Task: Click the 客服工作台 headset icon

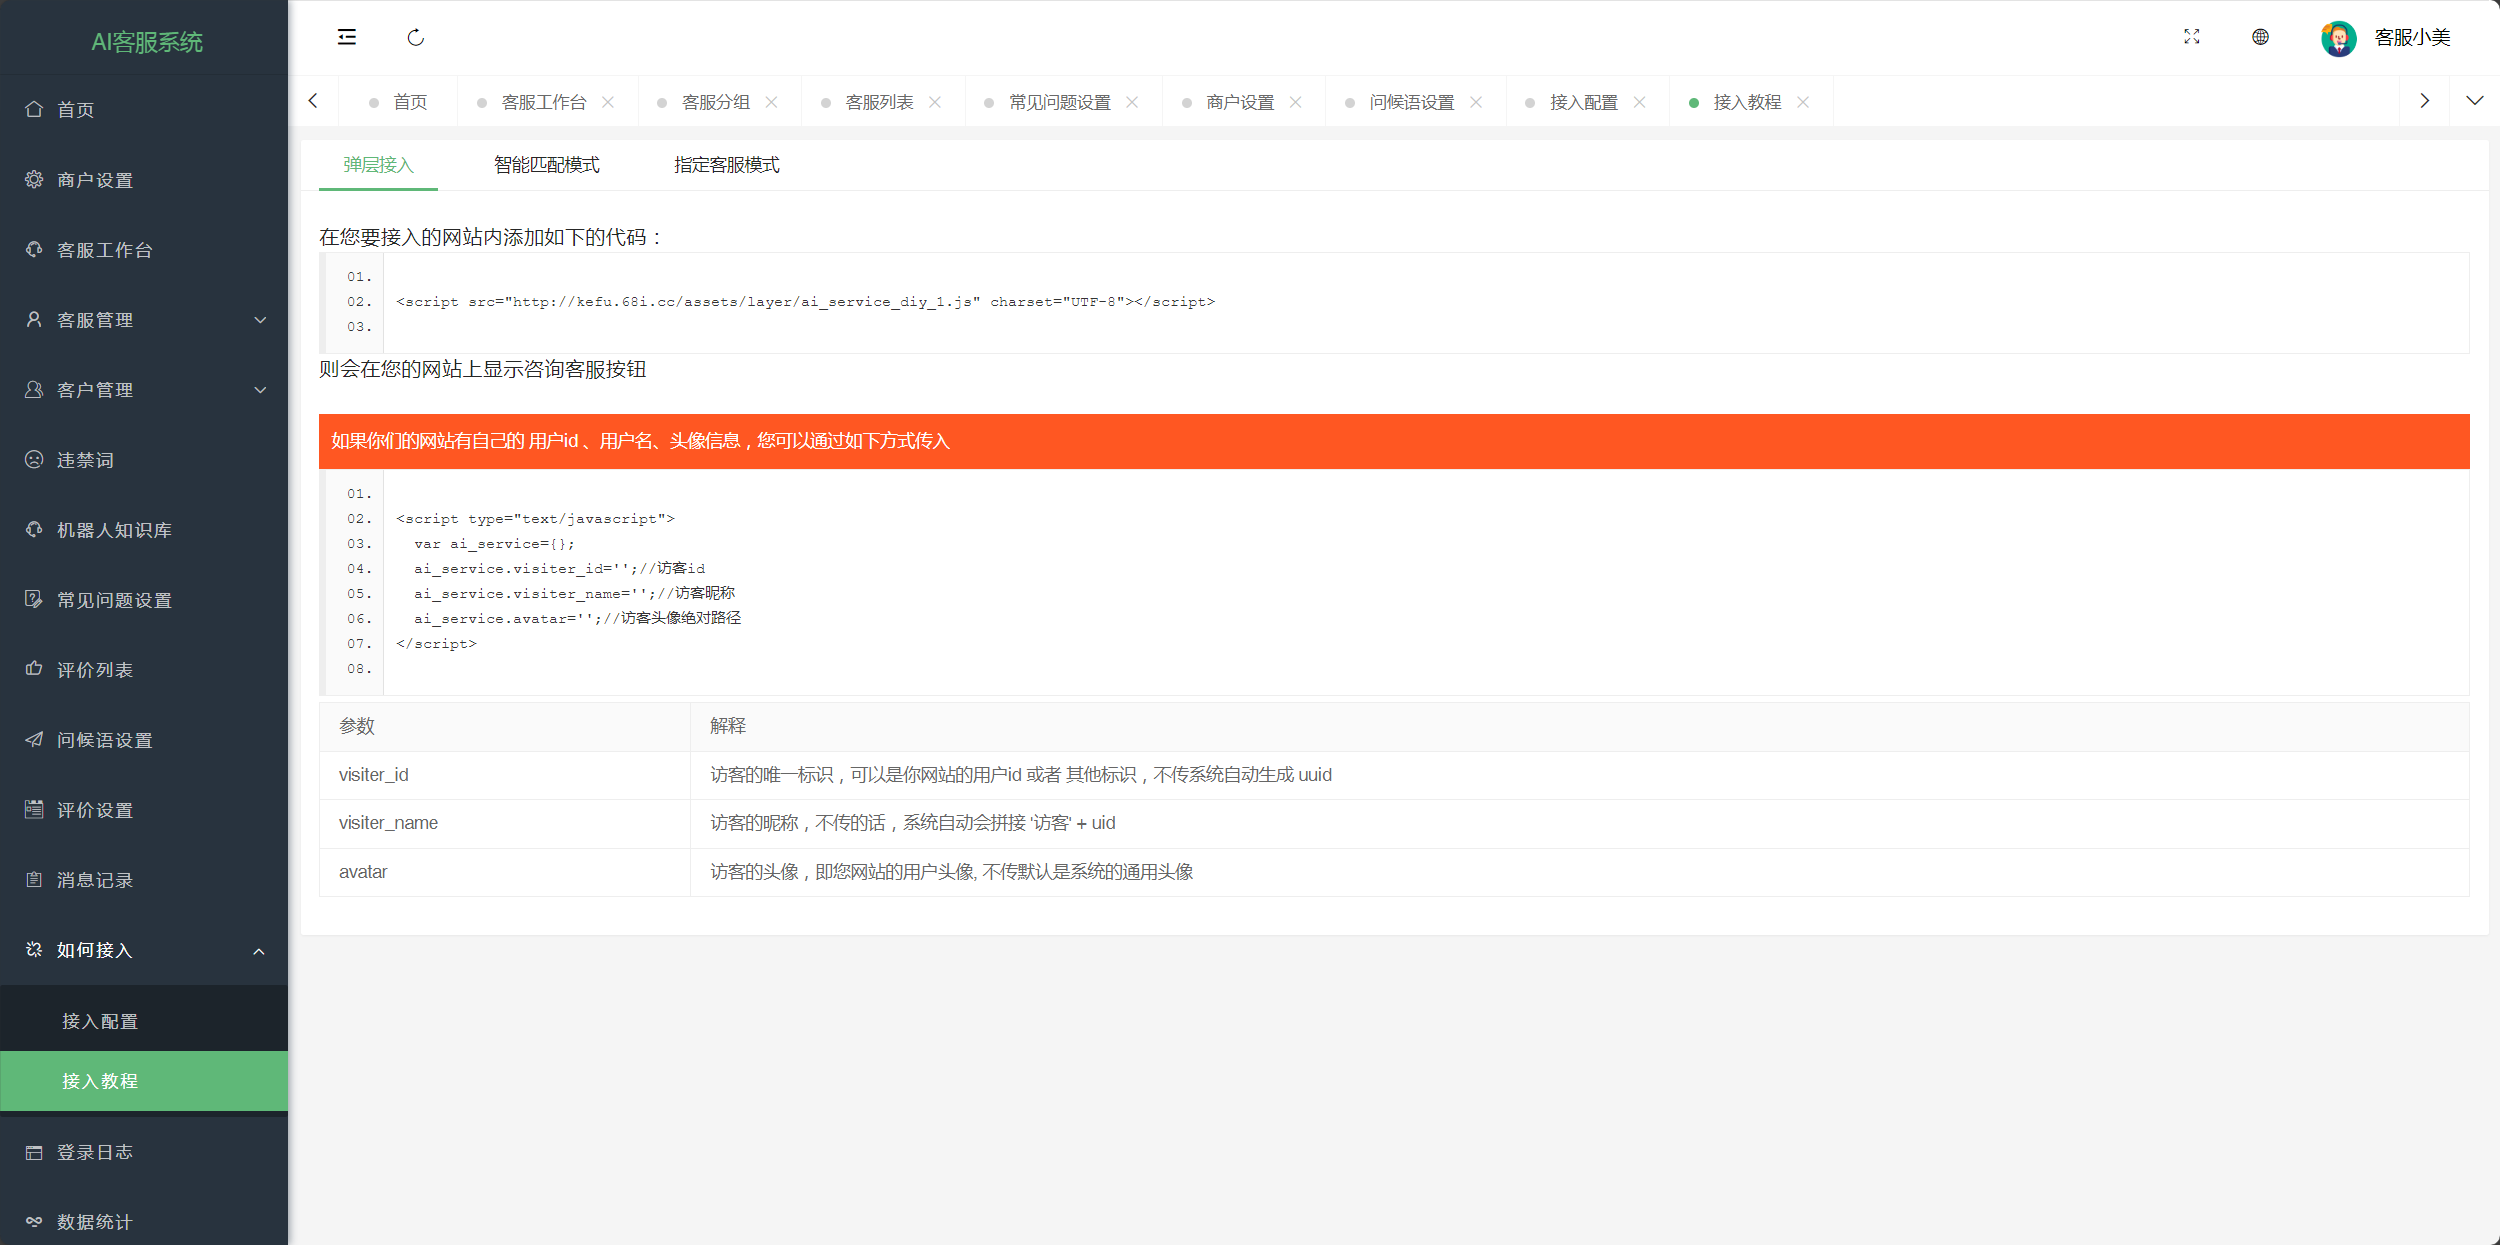Action: tap(34, 249)
